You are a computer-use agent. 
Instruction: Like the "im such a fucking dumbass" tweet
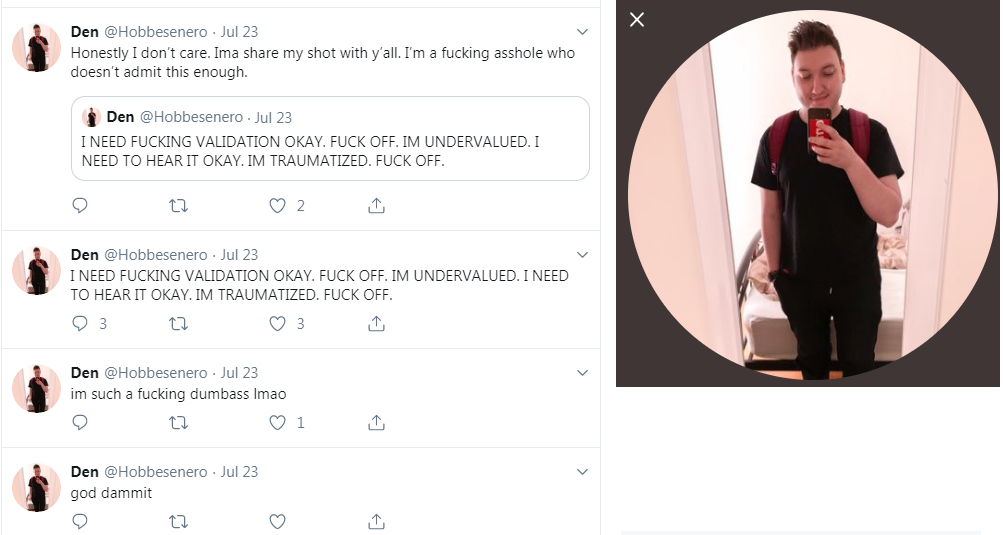pos(277,422)
